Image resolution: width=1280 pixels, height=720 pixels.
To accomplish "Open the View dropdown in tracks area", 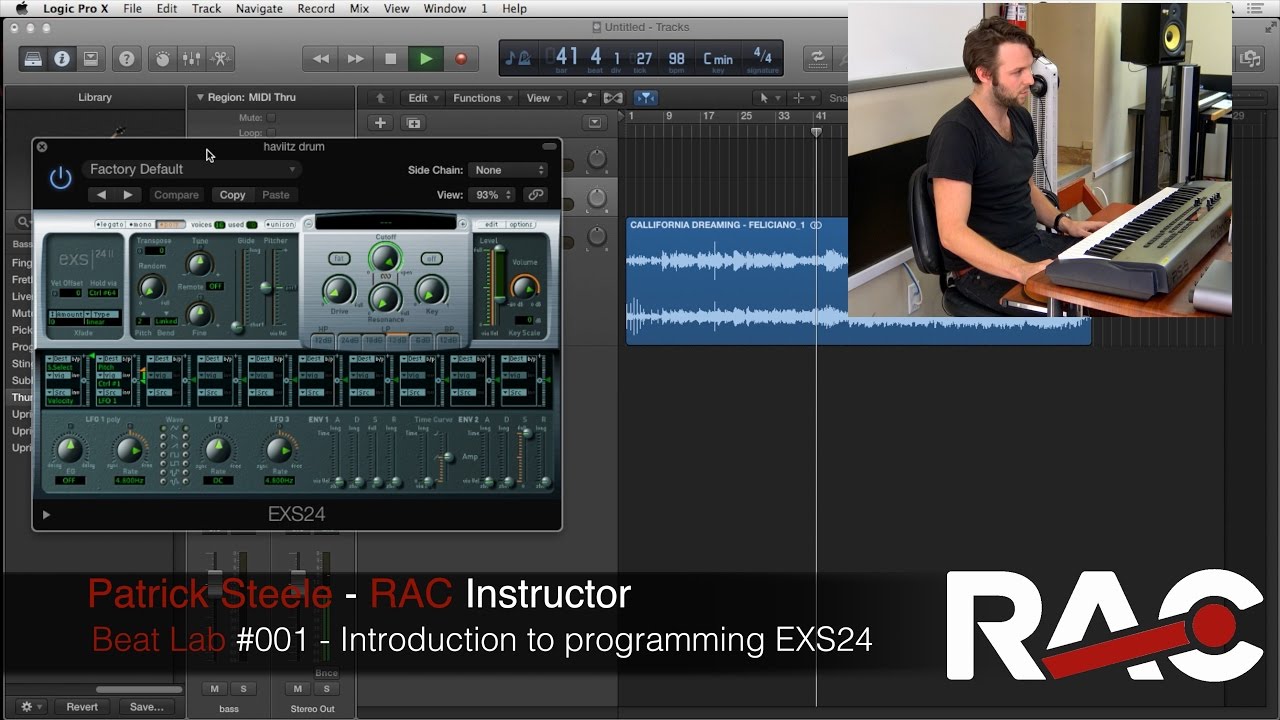I will click(544, 98).
